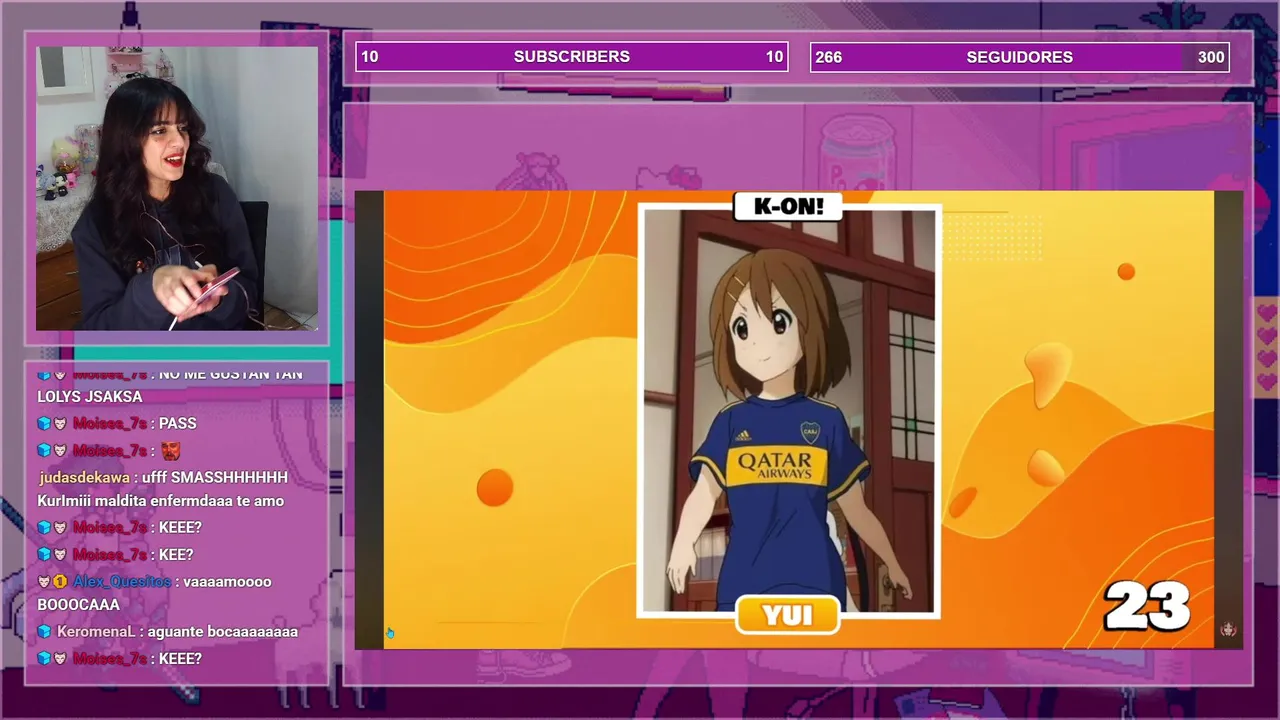Open KeromenaL chat username

point(96,632)
